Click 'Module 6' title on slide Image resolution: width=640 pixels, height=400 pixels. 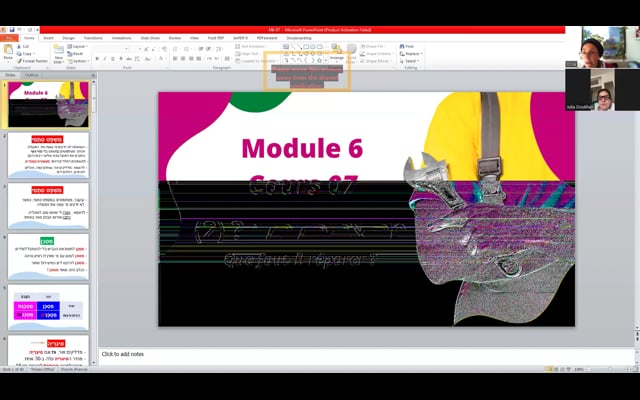(x=302, y=148)
